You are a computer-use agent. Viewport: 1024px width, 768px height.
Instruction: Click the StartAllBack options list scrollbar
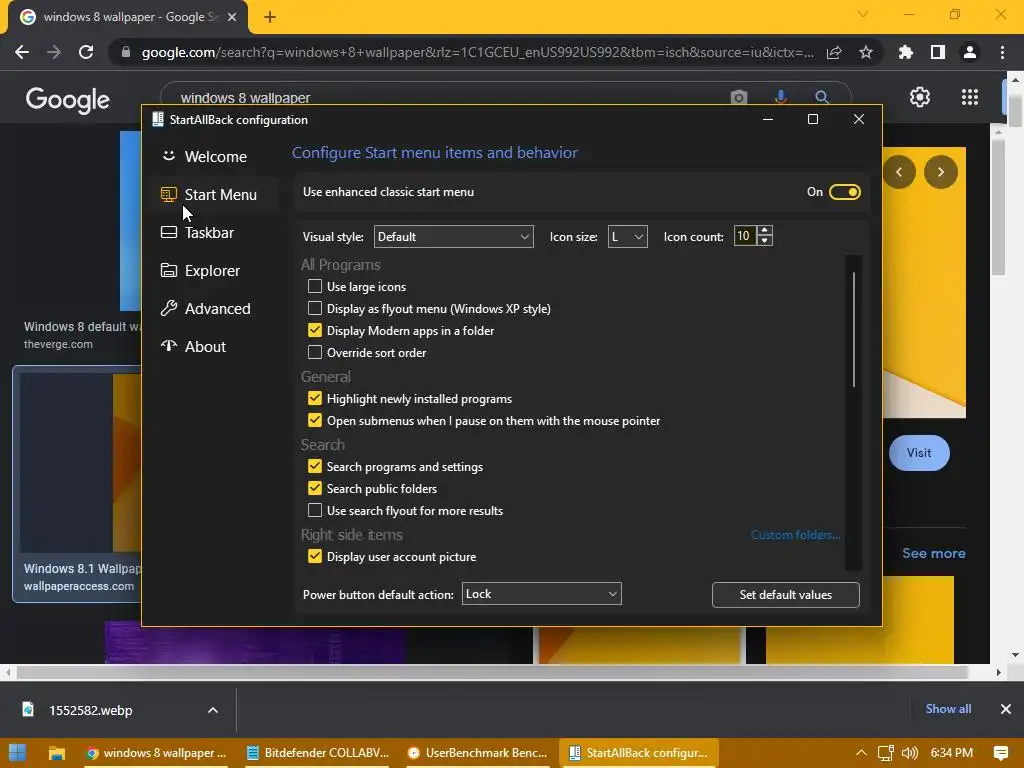[854, 329]
